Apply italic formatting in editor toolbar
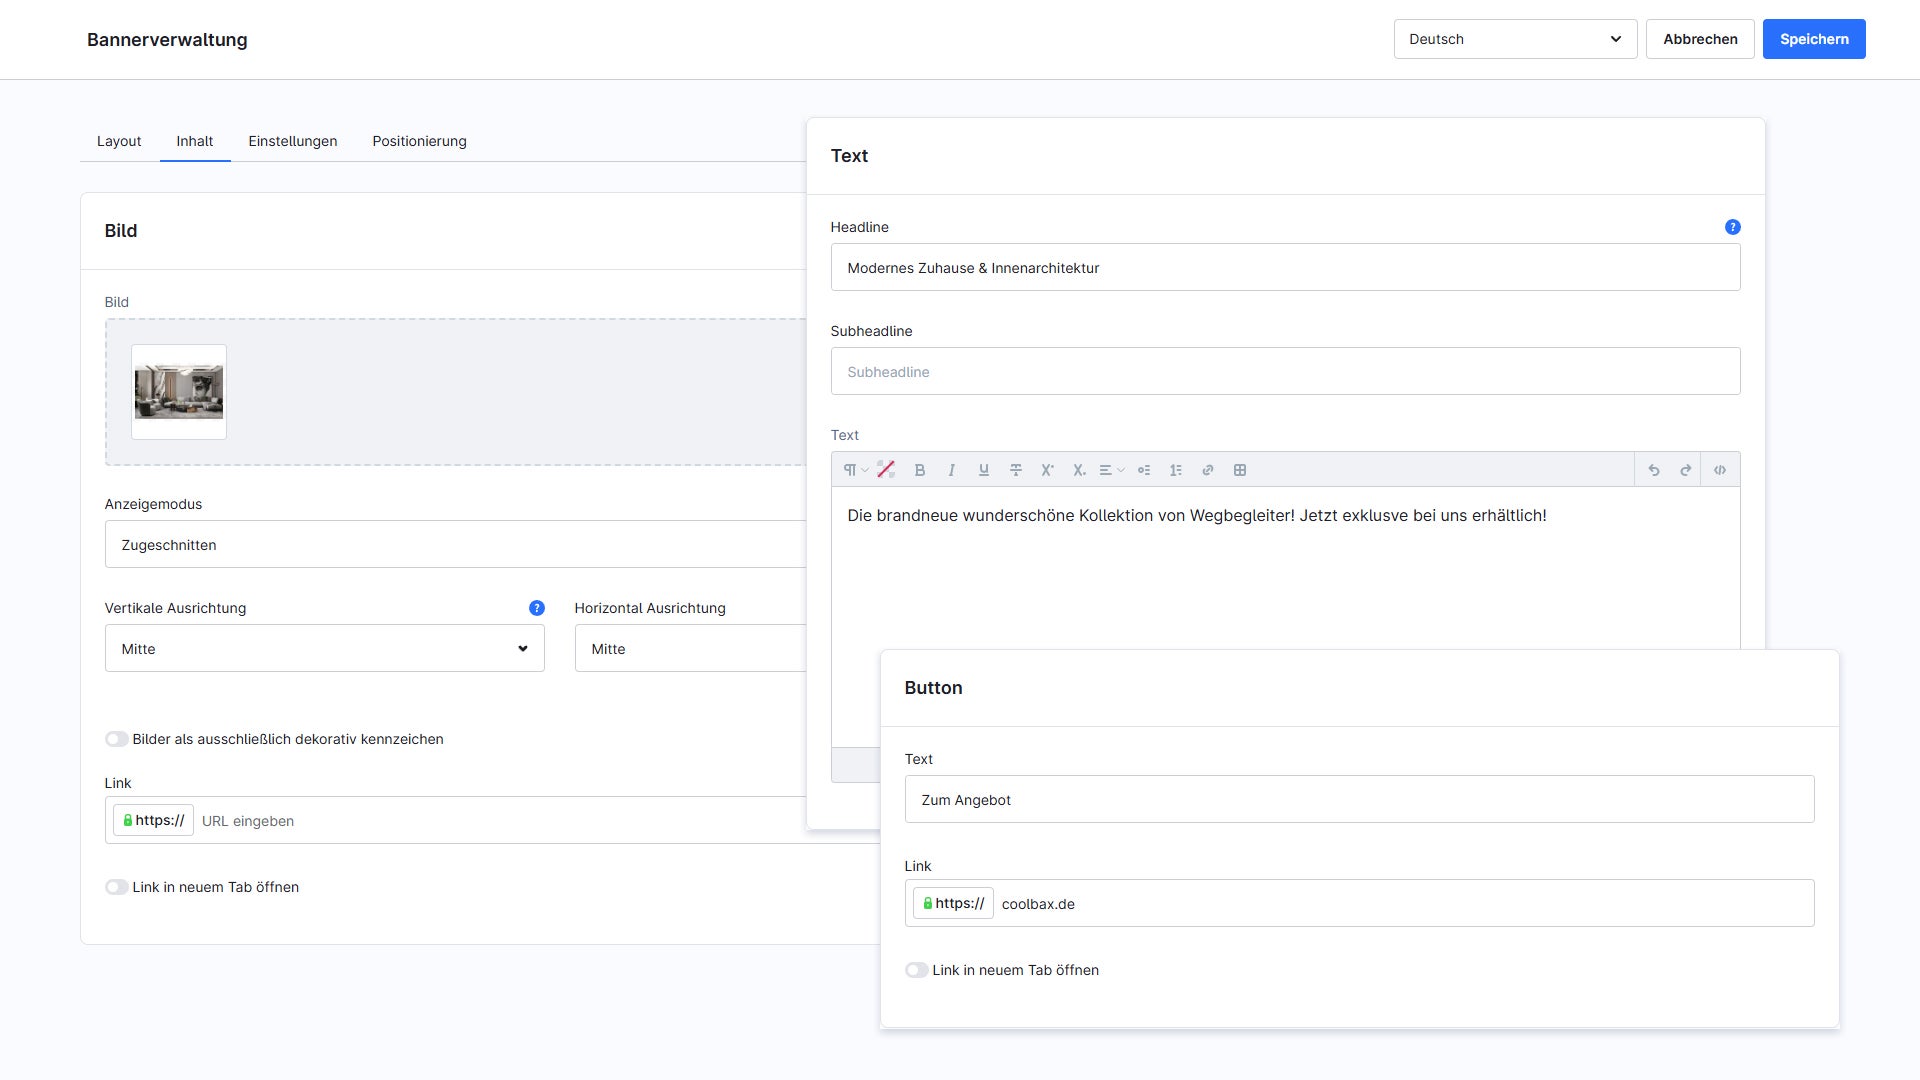 [x=951, y=470]
